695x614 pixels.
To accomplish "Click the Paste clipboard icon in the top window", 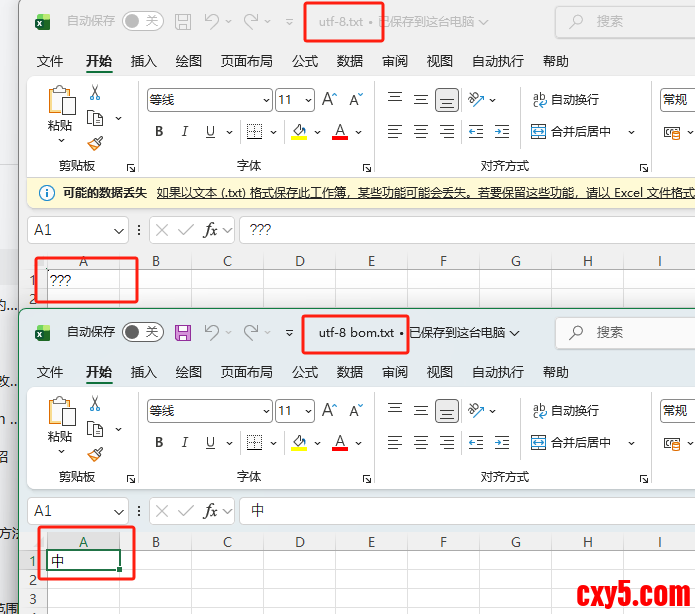I will click(x=62, y=101).
